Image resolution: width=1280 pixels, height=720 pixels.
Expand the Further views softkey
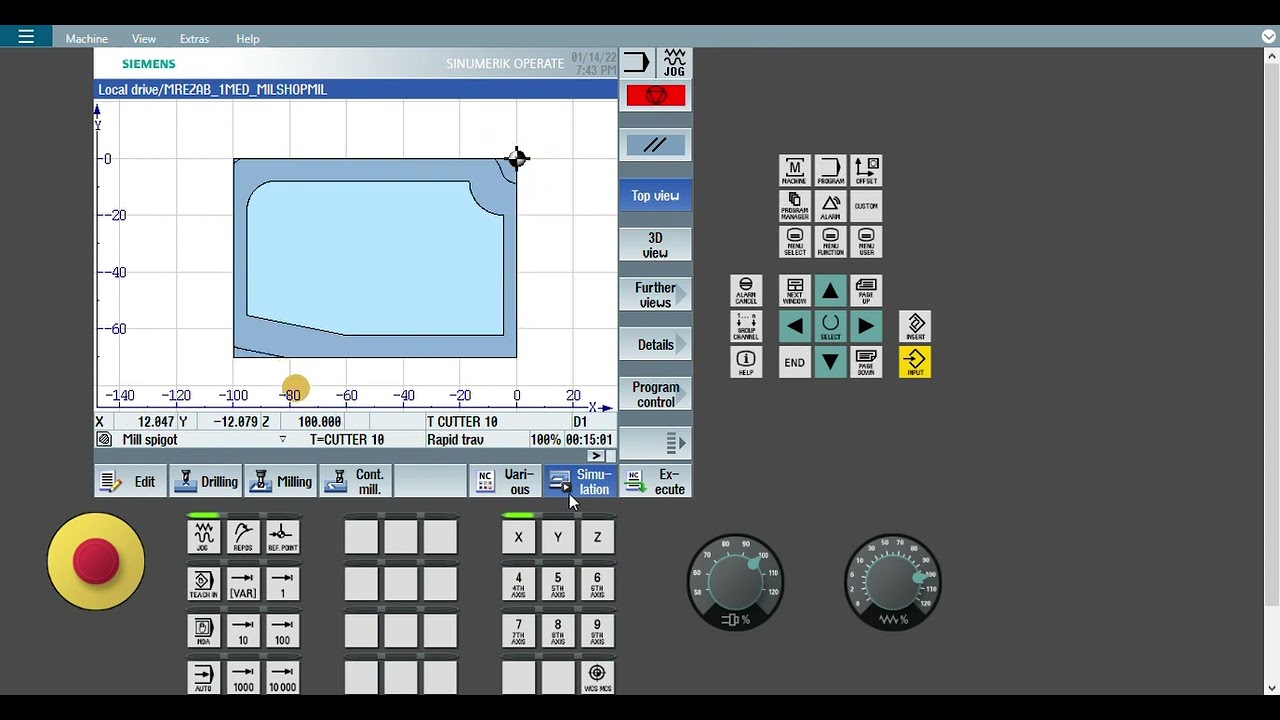[x=655, y=295]
